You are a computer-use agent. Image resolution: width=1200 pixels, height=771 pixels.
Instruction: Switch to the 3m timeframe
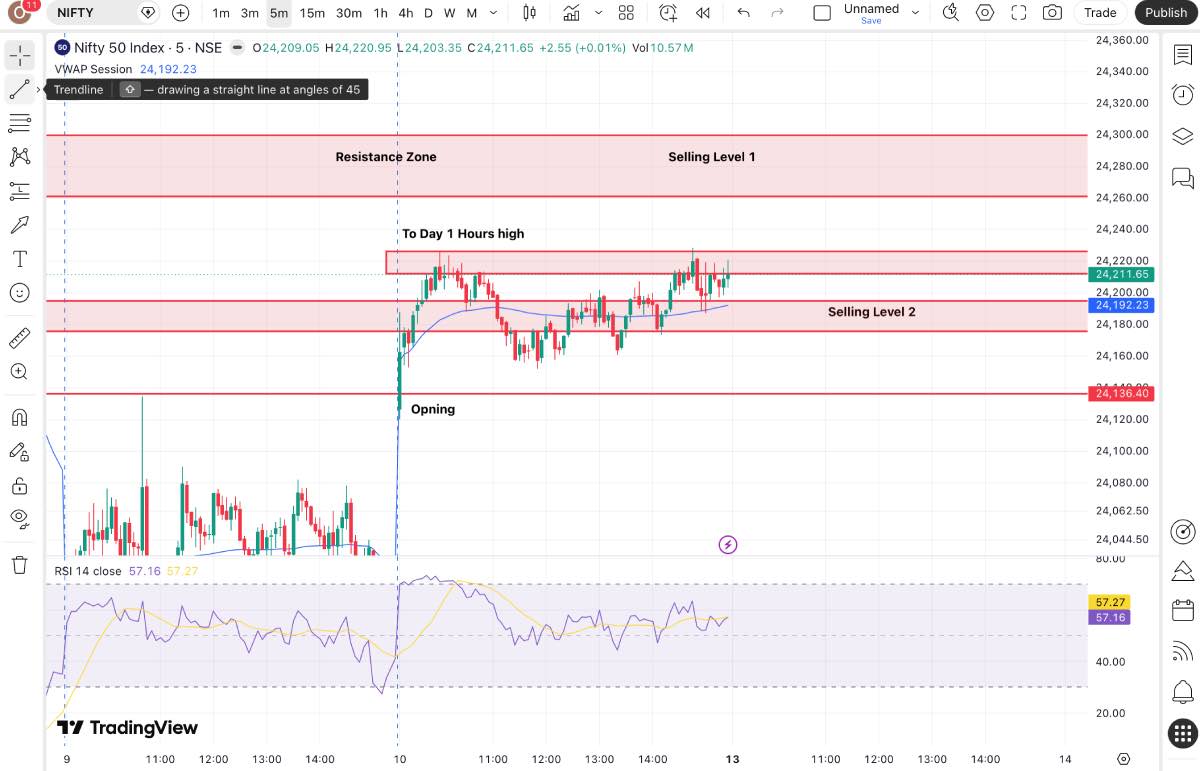pos(250,13)
